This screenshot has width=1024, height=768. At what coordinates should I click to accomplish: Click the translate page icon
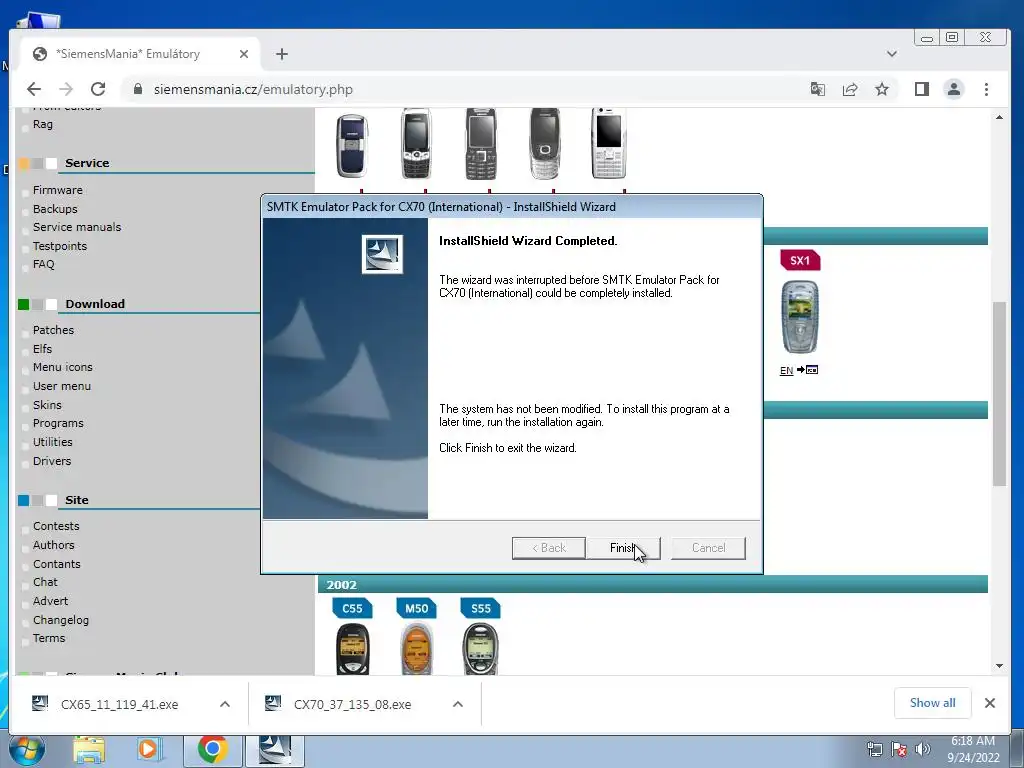tap(818, 89)
